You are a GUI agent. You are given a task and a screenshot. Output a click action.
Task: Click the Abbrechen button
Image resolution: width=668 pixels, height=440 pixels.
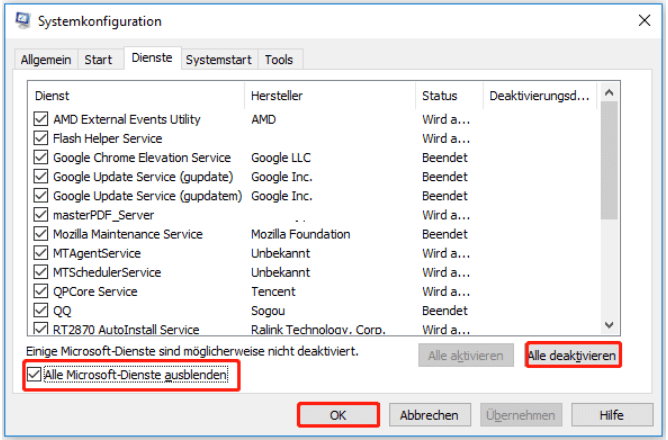pos(429,414)
